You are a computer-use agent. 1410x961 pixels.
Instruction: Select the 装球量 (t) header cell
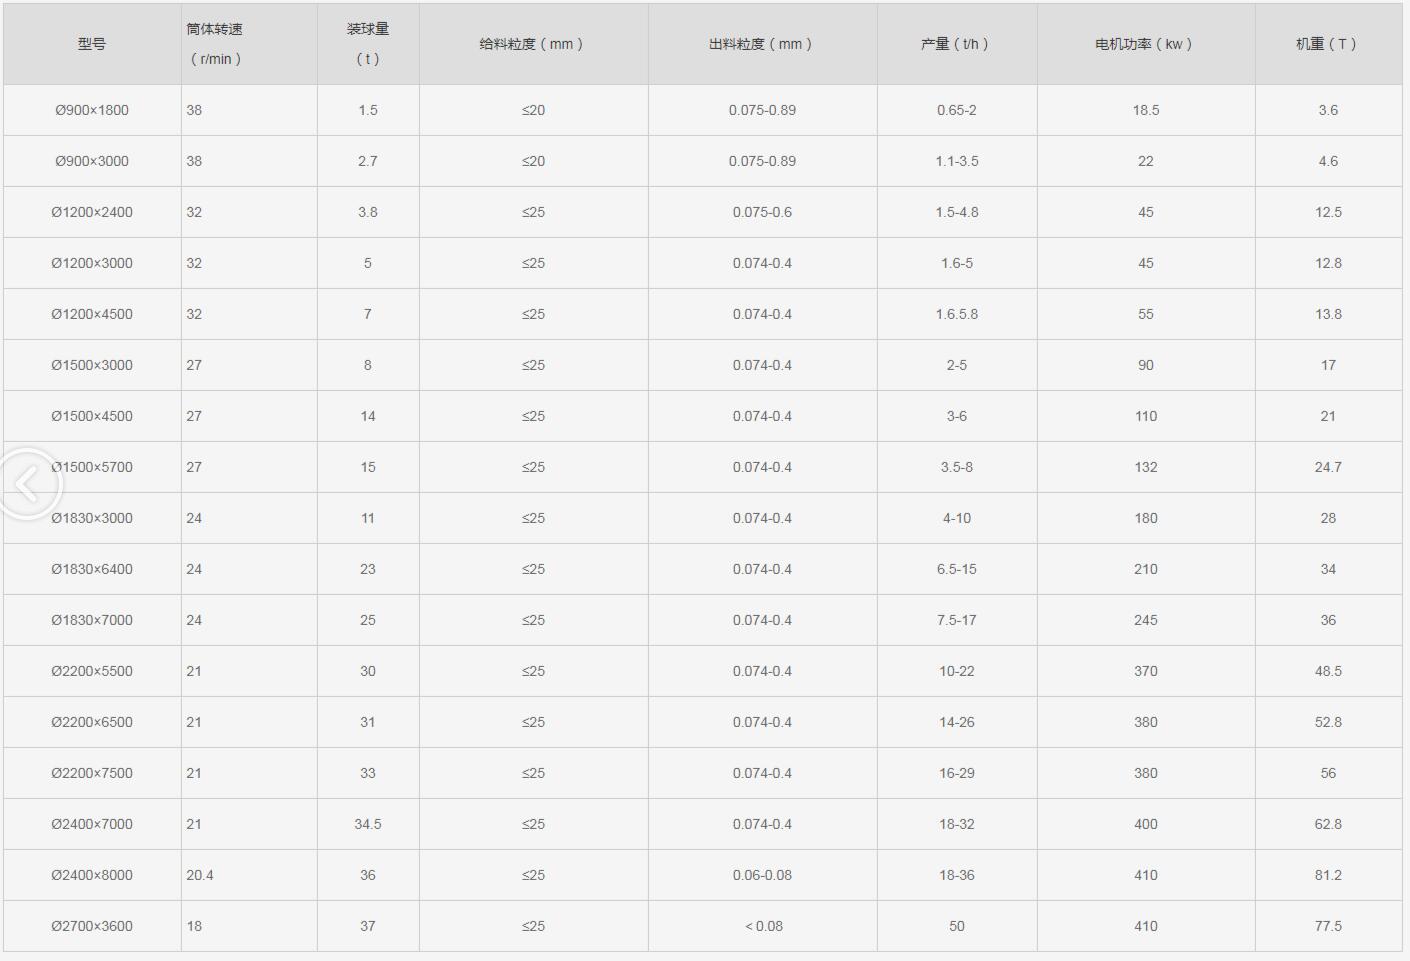(368, 44)
